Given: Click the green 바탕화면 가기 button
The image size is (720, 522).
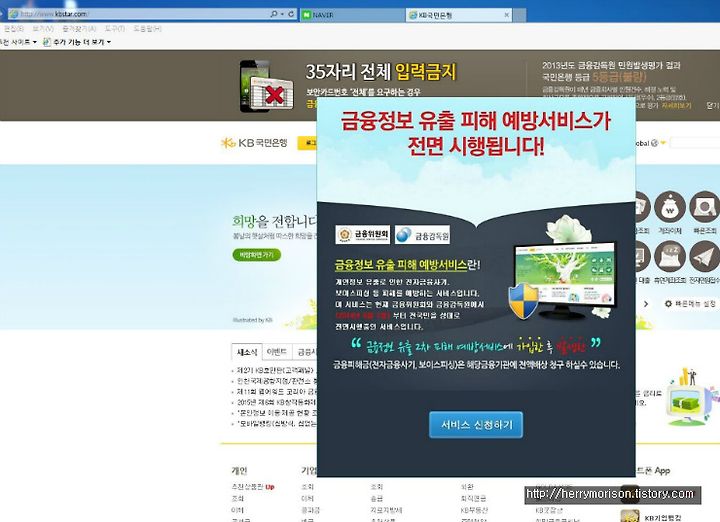Looking at the screenshot, I should pyautogui.click(x=257, y=254).
